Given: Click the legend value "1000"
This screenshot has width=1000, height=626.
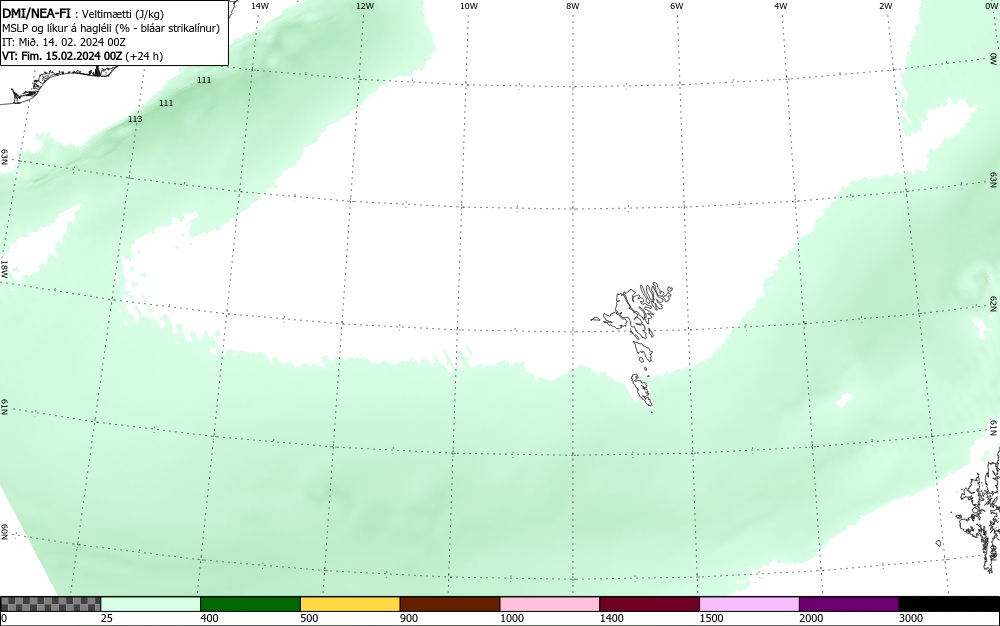Looking at the screenshot, I should (511, 618).
